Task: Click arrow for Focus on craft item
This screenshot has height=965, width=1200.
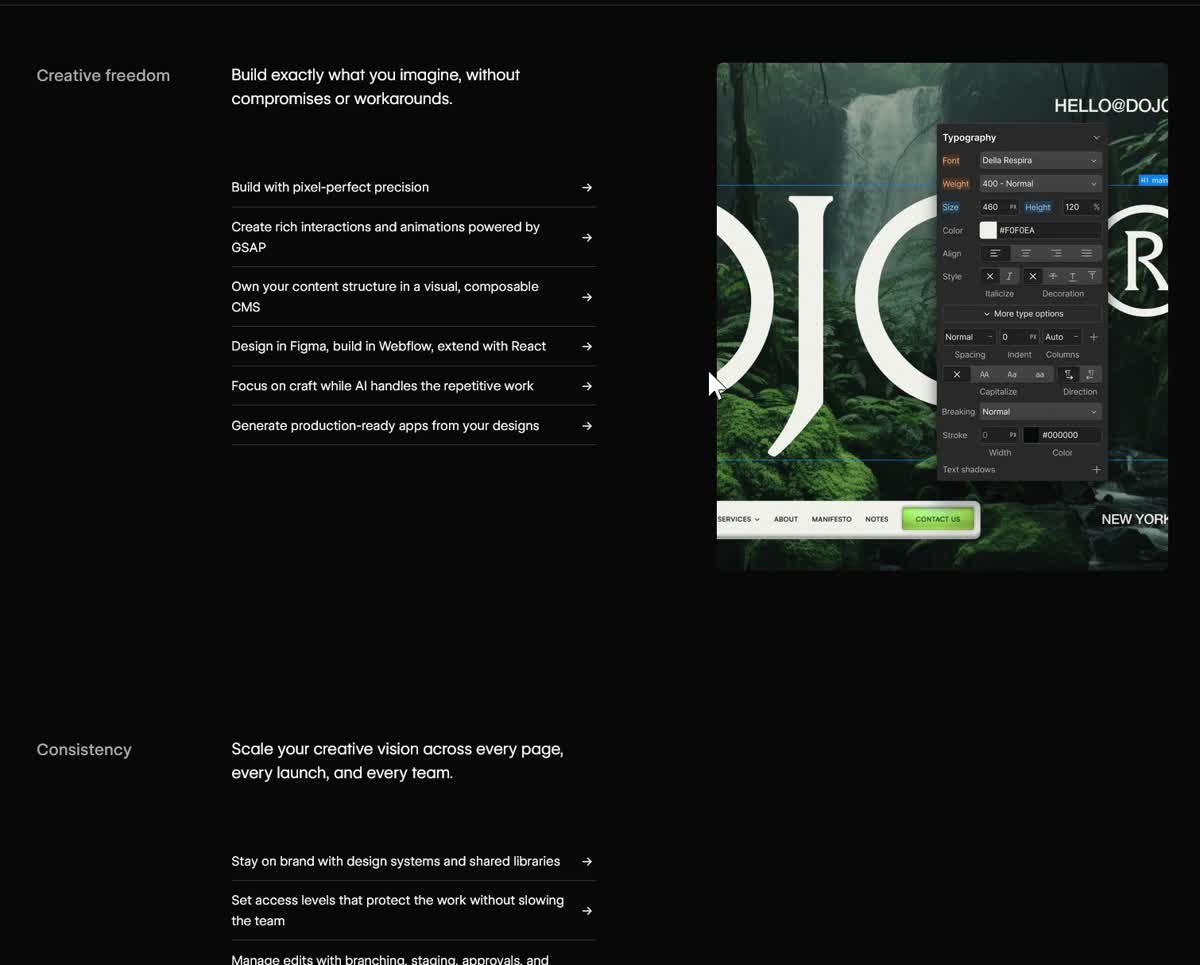Action: (587, 386)
